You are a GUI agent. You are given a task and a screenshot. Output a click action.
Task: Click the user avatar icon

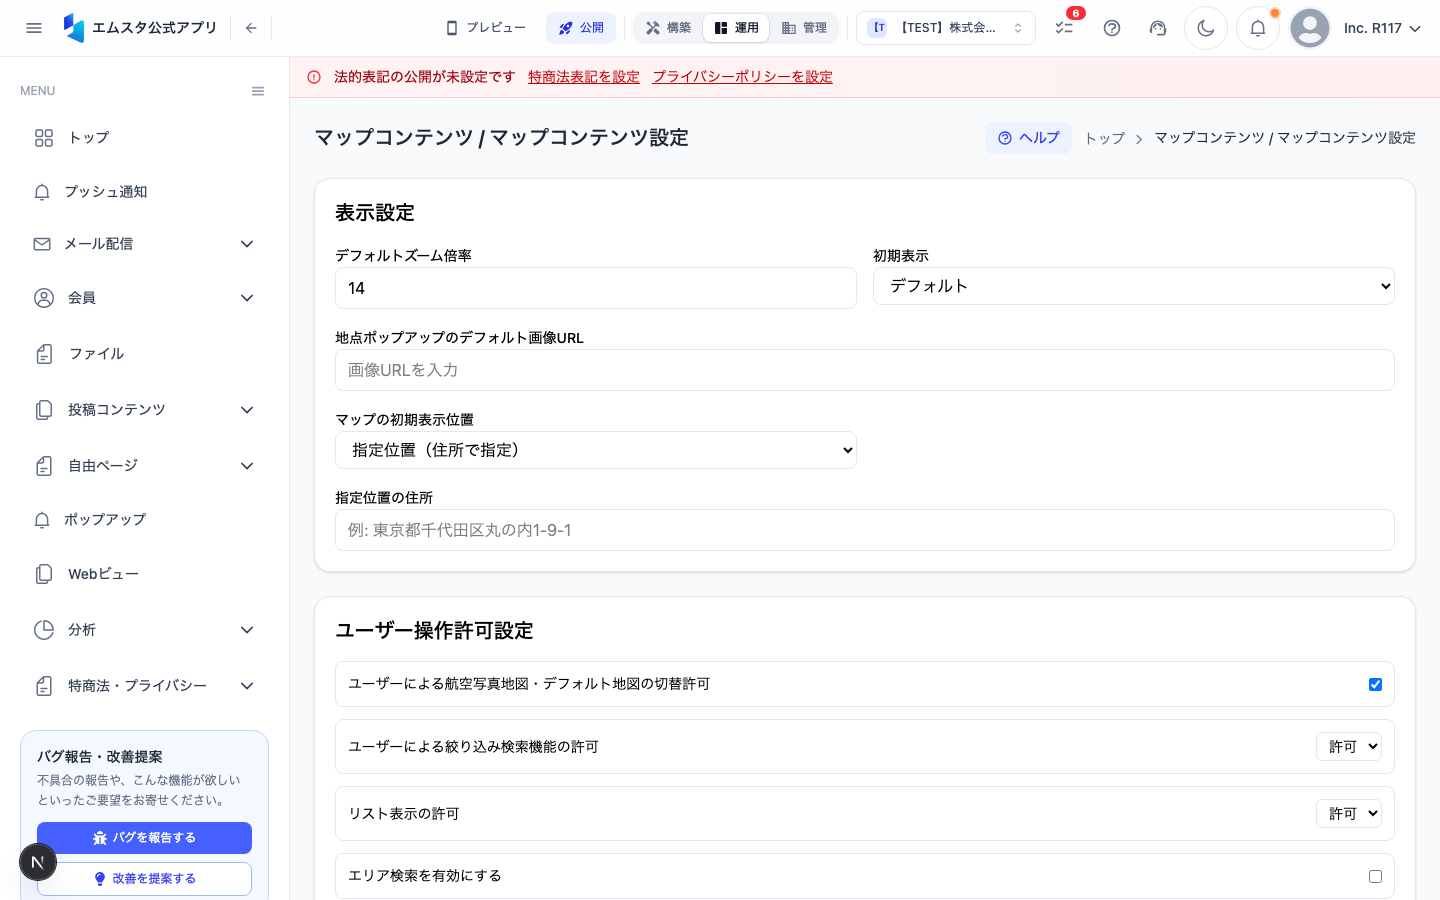[1310, 28]
